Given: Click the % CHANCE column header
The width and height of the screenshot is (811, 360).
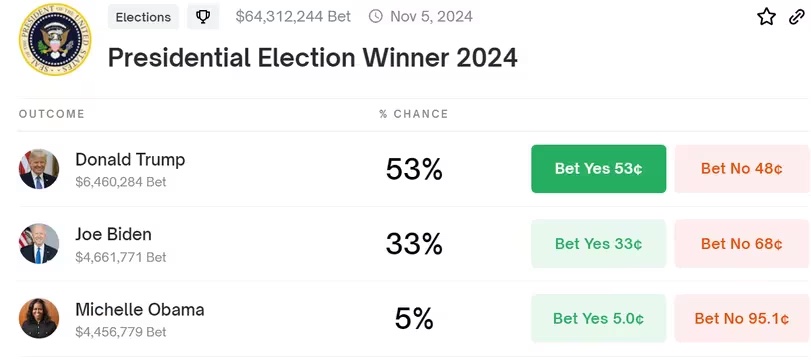Looking at the screenshot, I should point(413,114).
